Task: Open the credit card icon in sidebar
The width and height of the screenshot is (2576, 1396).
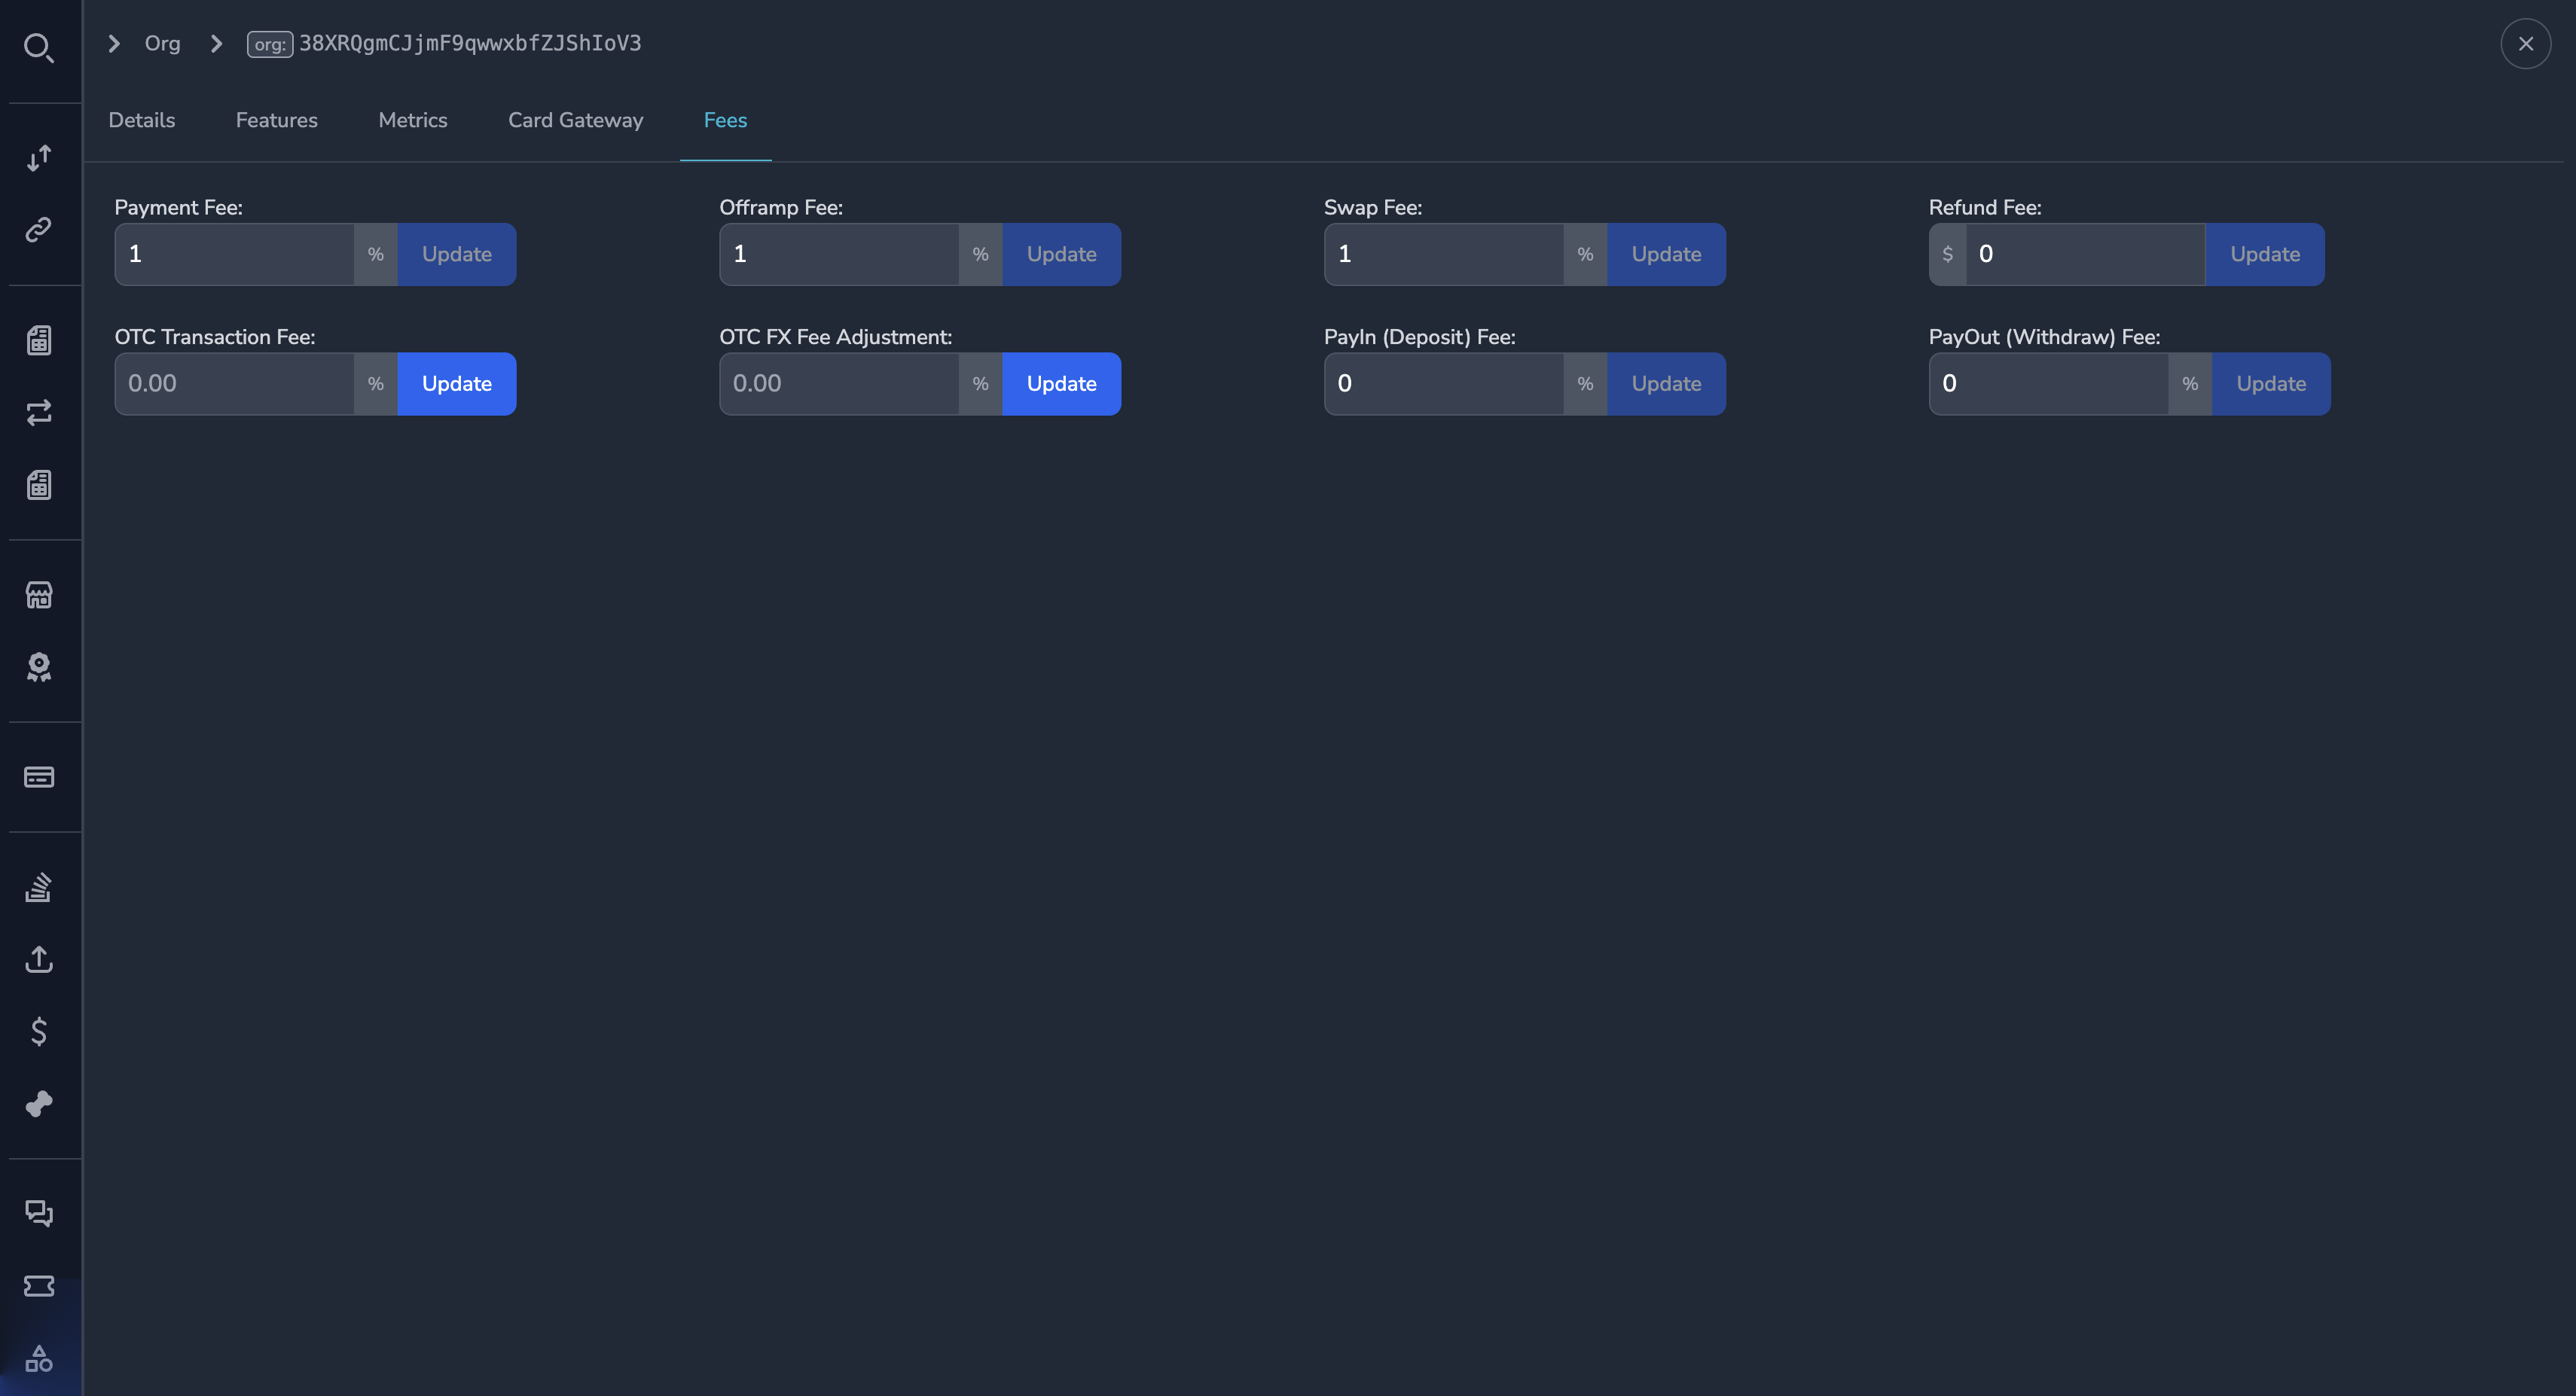Action: point(39,777)
